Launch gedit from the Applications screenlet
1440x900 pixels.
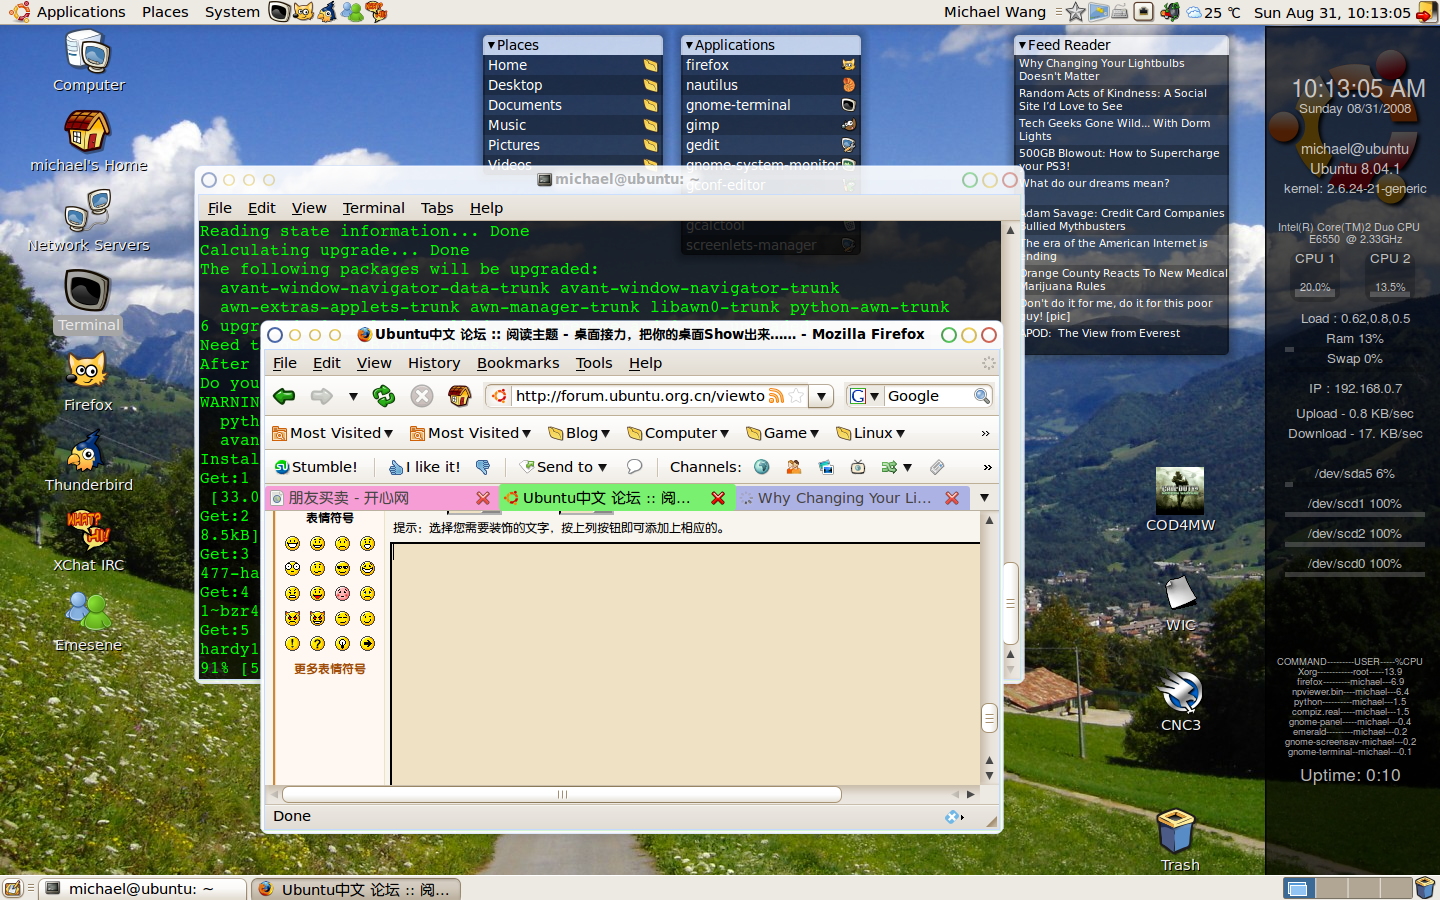(x=770, y=145)
